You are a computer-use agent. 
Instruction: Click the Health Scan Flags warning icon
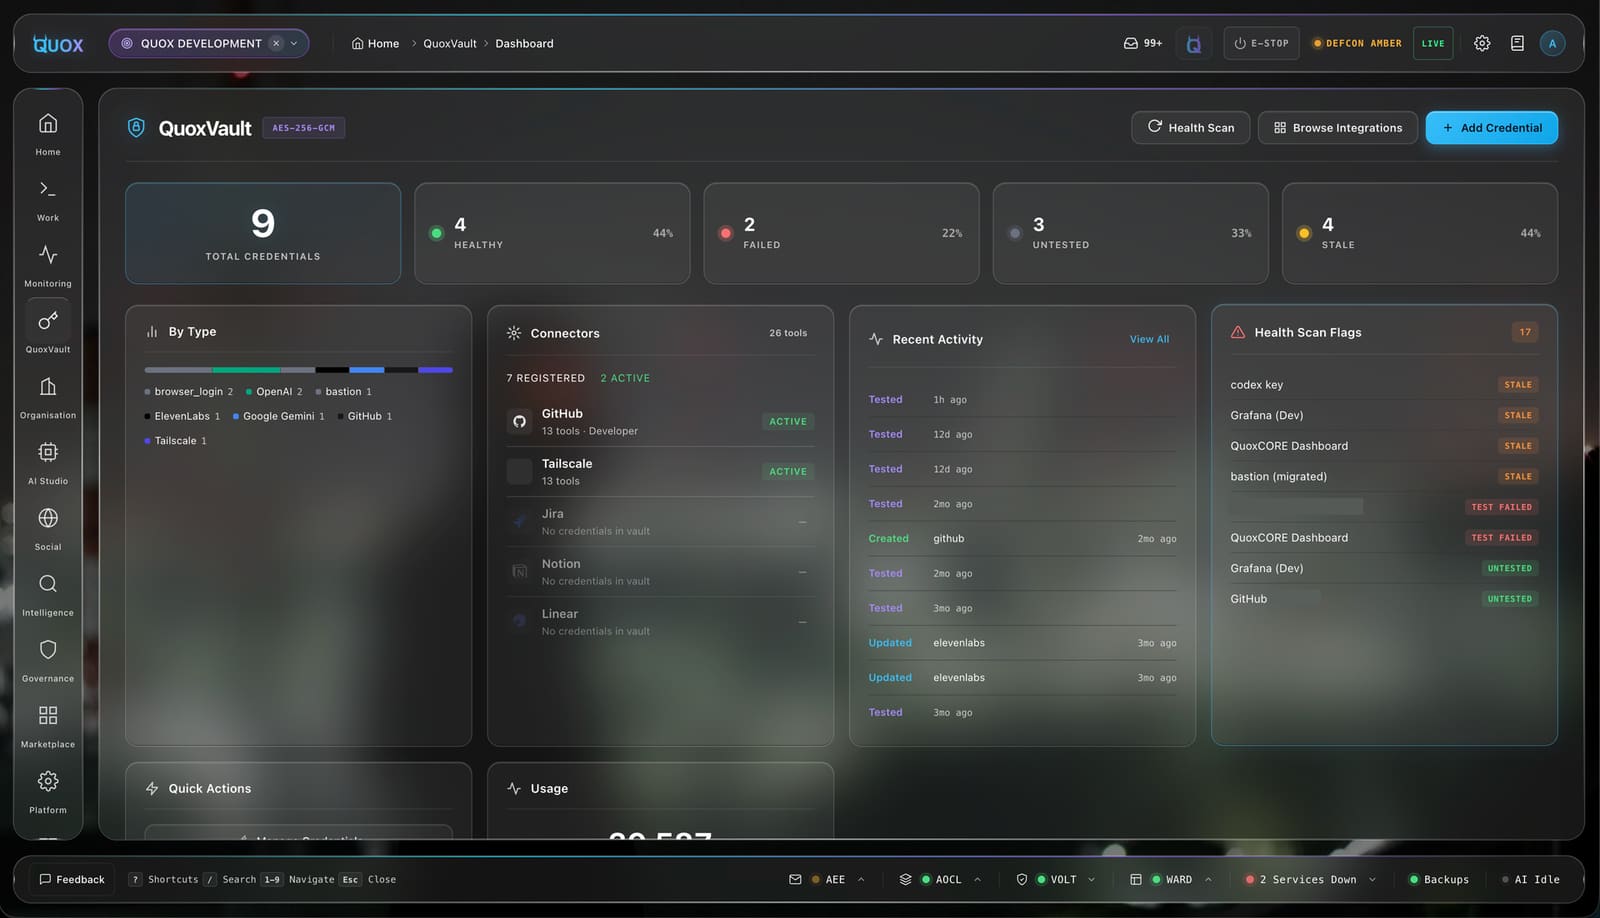1238,332
